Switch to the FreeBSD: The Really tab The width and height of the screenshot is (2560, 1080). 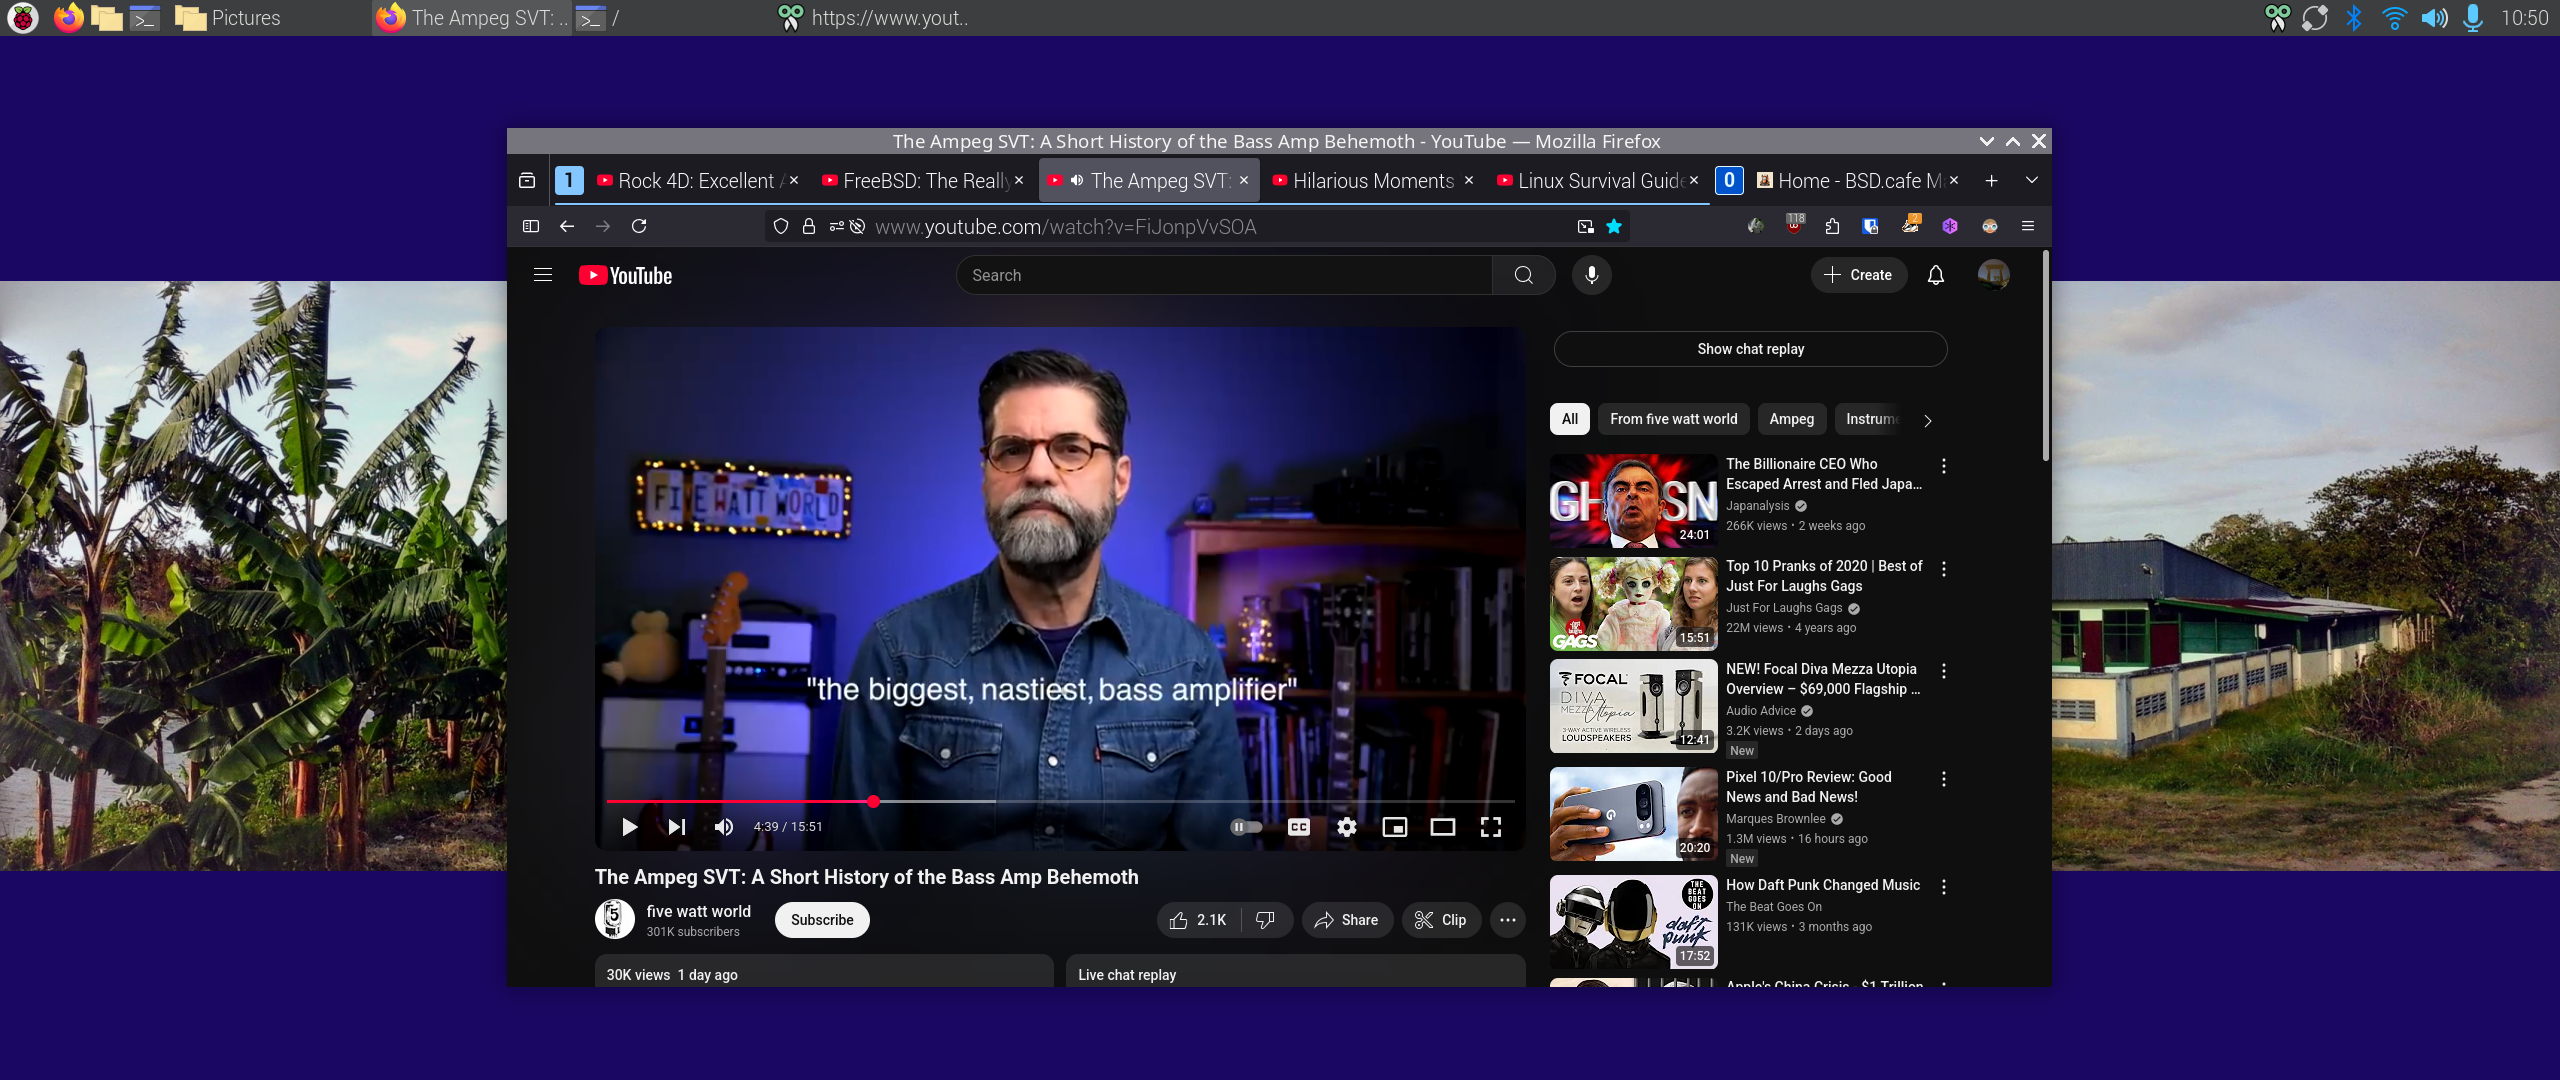click(926, 181)
